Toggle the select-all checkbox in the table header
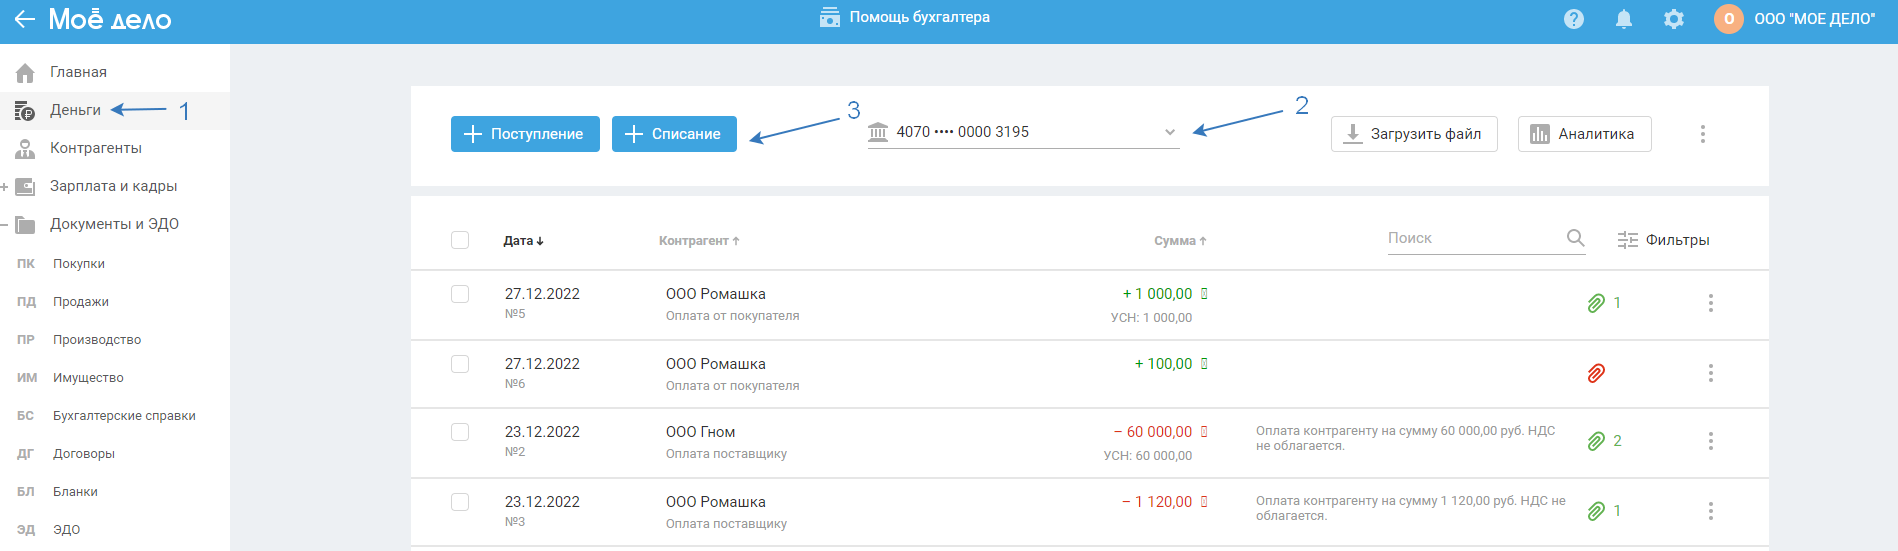The height and width of the screenshot is (551, 1898). point(460,240)
